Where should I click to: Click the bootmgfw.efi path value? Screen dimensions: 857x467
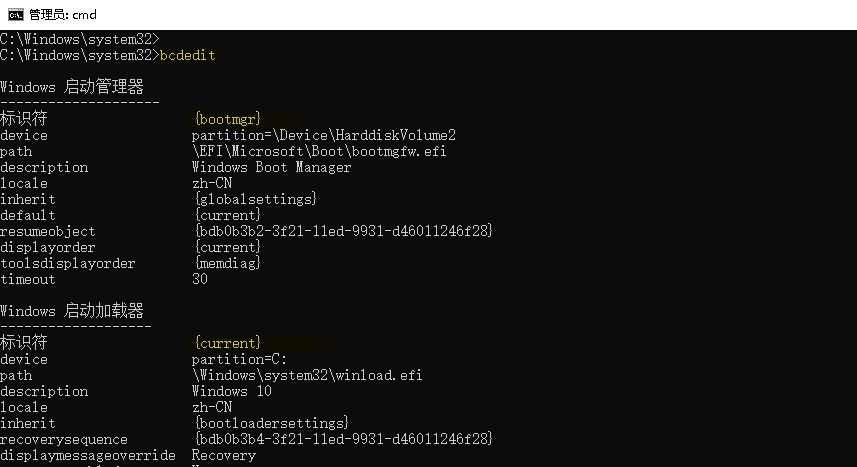click(x=319, y=151)
